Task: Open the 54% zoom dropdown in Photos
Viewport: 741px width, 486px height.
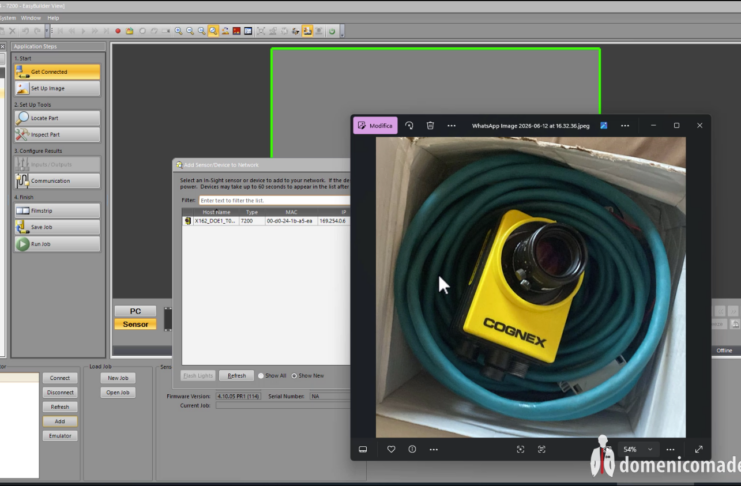Action: (x=638, y=449)
